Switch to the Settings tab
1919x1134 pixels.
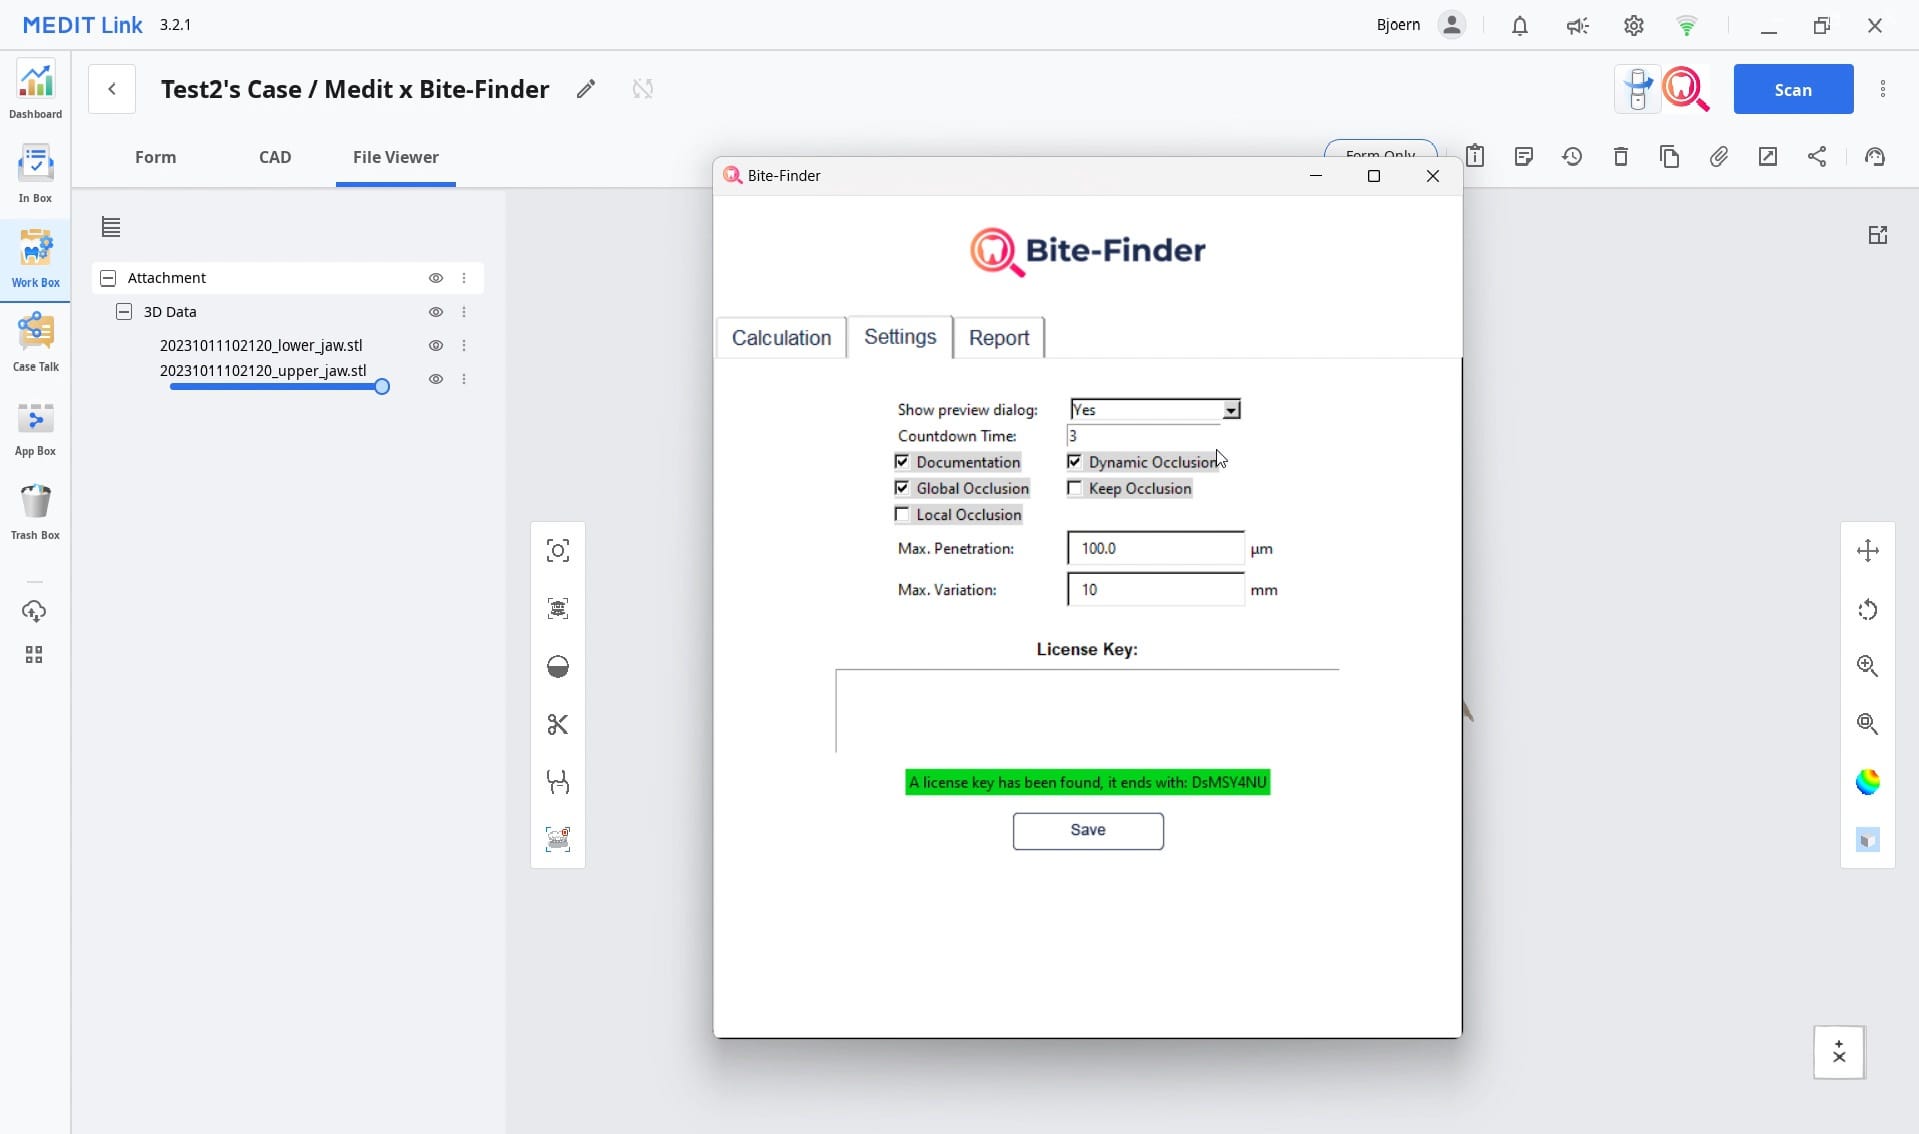point(900,337)
